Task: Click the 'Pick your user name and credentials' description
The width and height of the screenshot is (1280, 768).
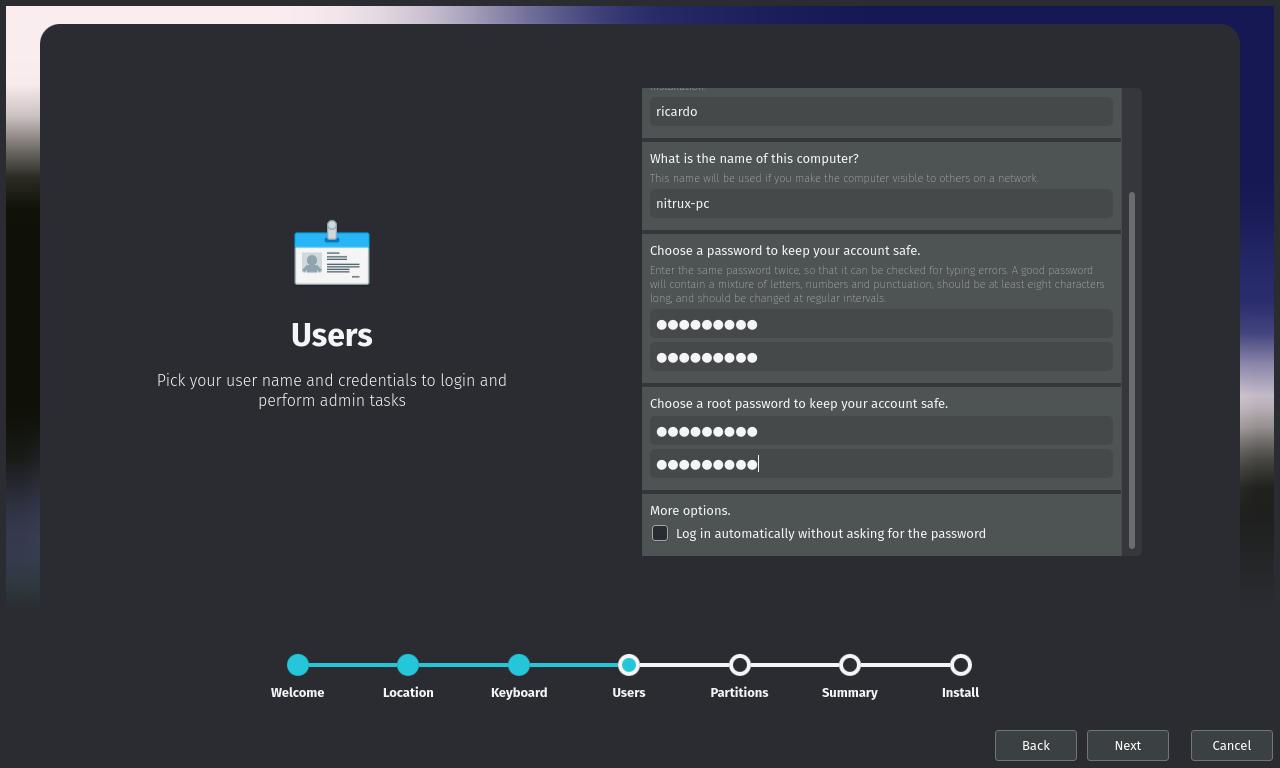Action: tap(332, 390)
